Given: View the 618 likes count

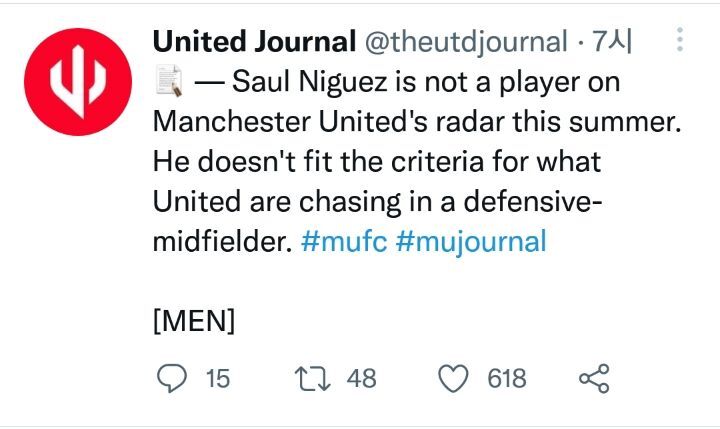Looking at the screenshot, I should [x=506, y=378].
